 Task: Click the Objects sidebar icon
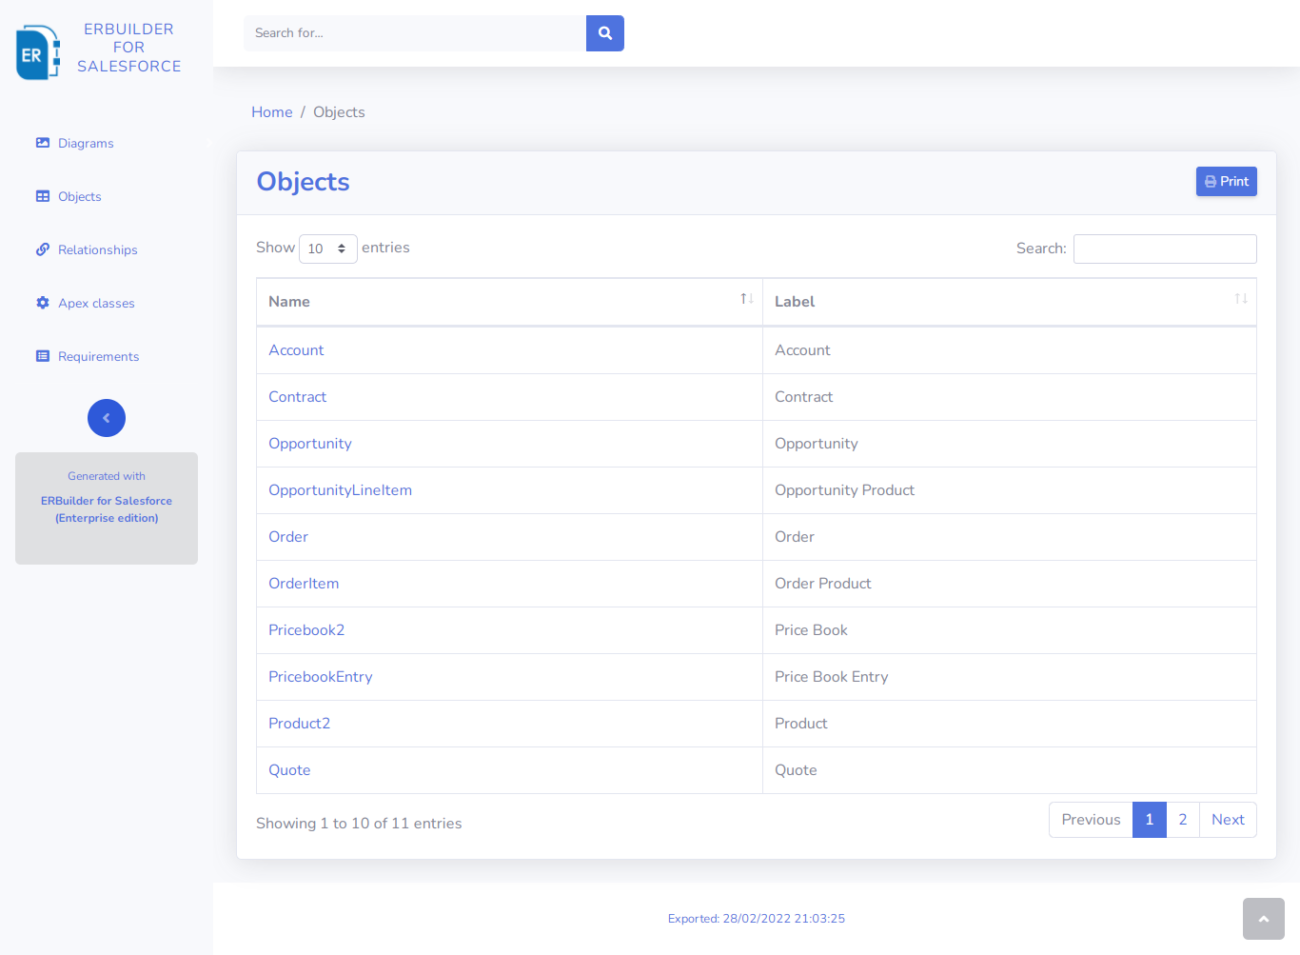(x=41, y=196)
